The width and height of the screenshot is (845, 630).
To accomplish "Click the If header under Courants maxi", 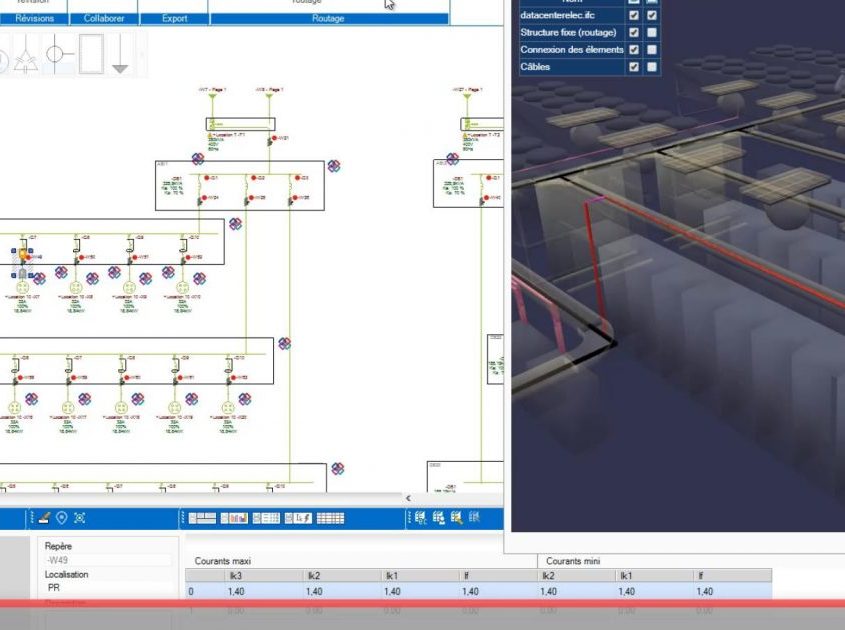I will (498, 576).
